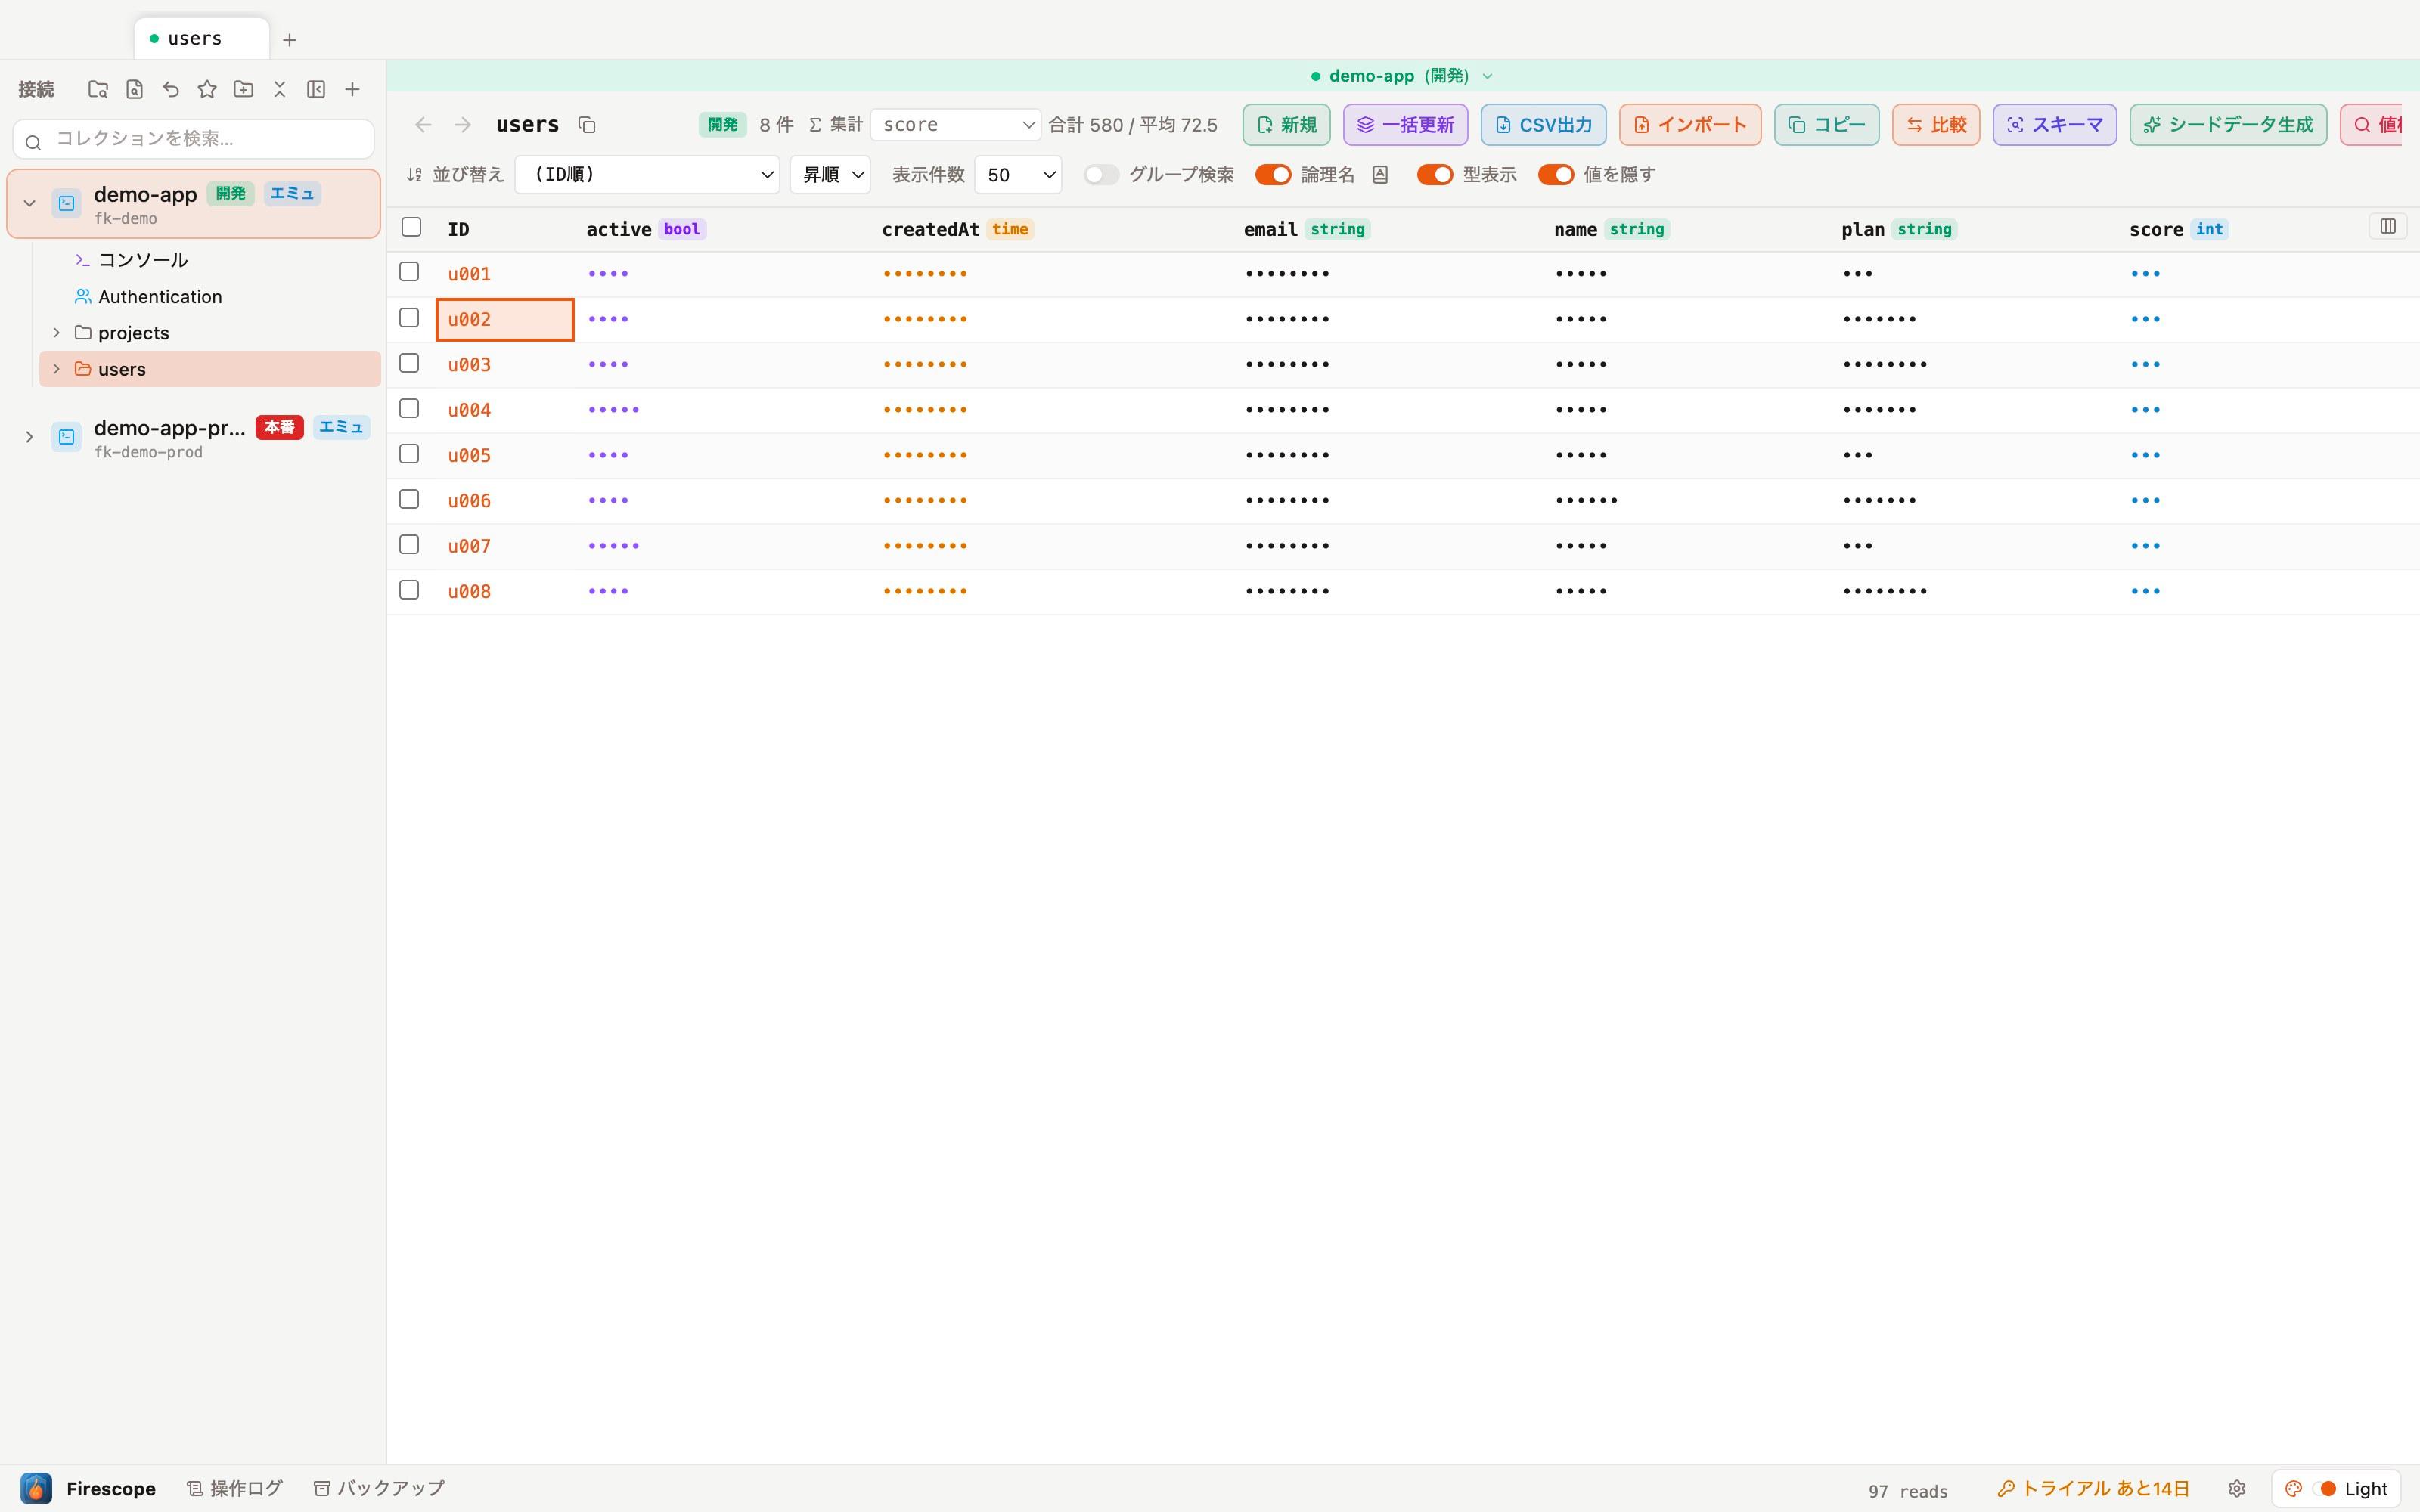Open settings gear in status bar

[2237, 1488]
